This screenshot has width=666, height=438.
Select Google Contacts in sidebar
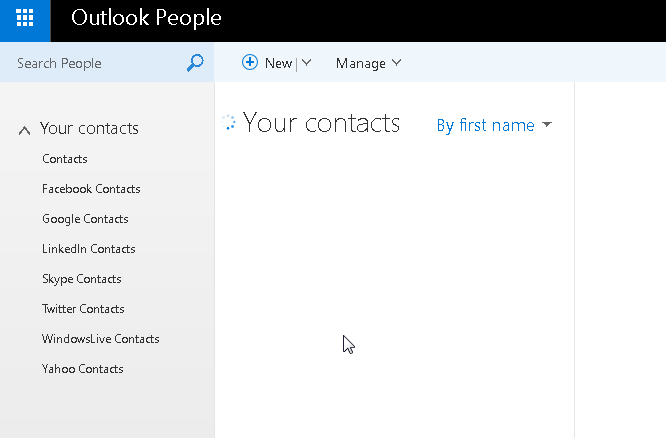(x=85, y=219)
